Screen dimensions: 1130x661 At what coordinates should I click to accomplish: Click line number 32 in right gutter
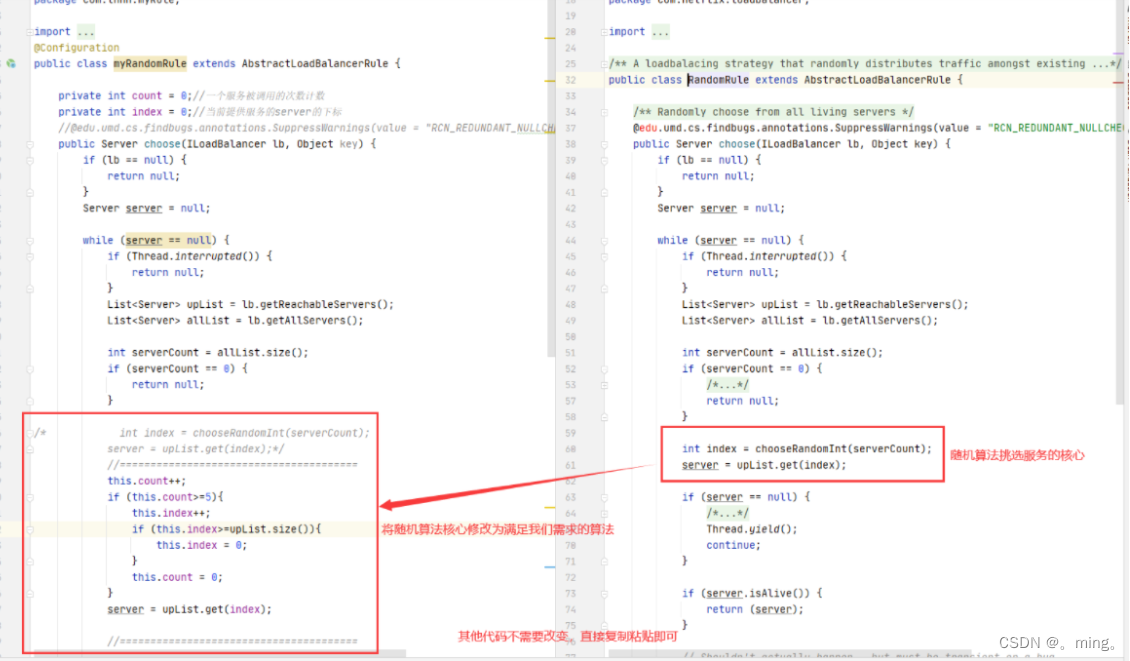570,80
